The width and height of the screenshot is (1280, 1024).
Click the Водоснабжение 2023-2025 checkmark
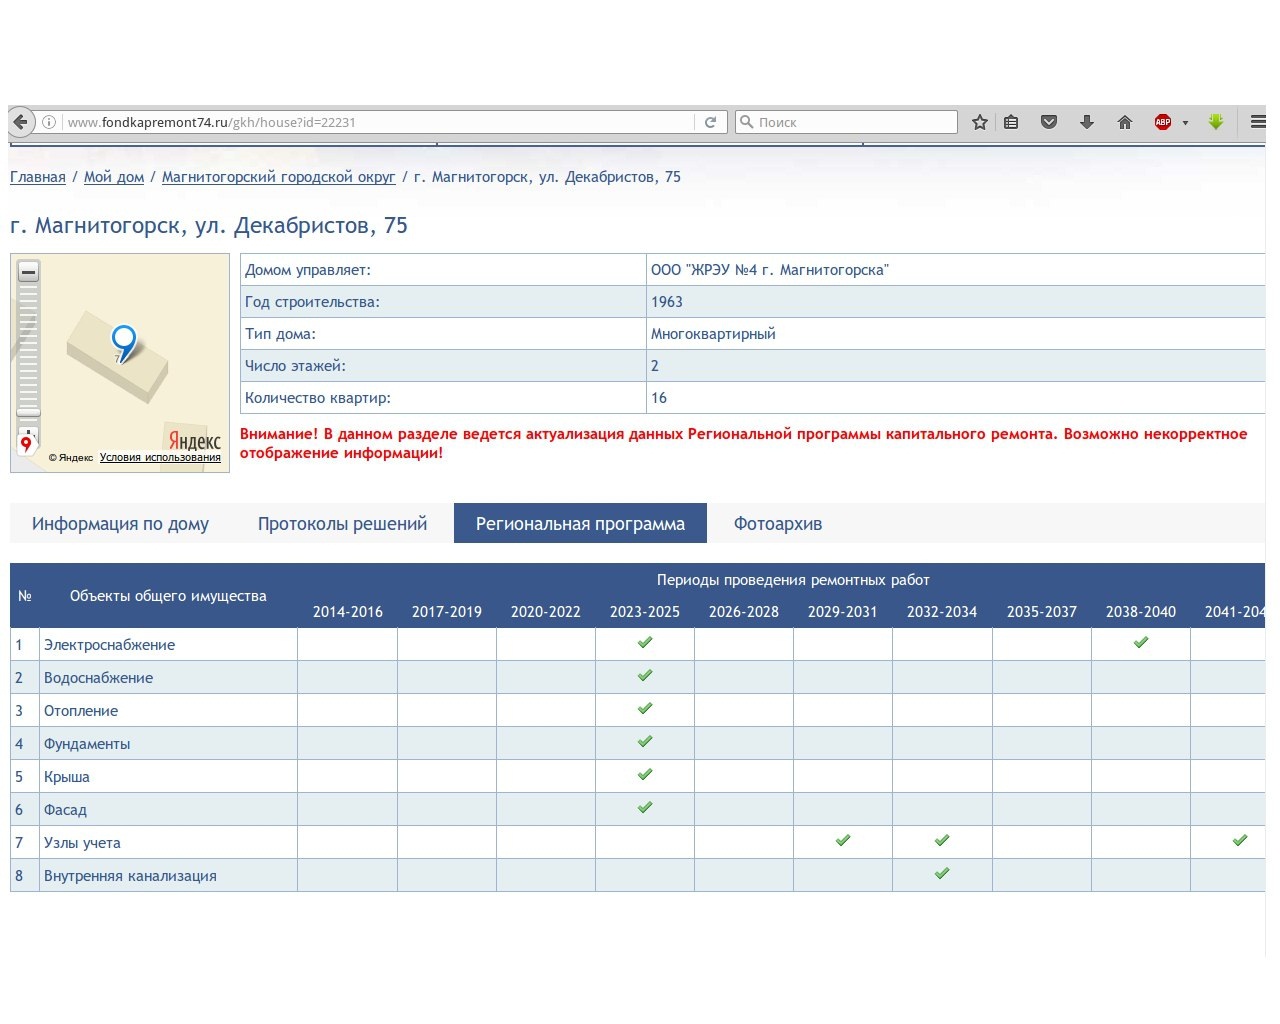(645, 675)
